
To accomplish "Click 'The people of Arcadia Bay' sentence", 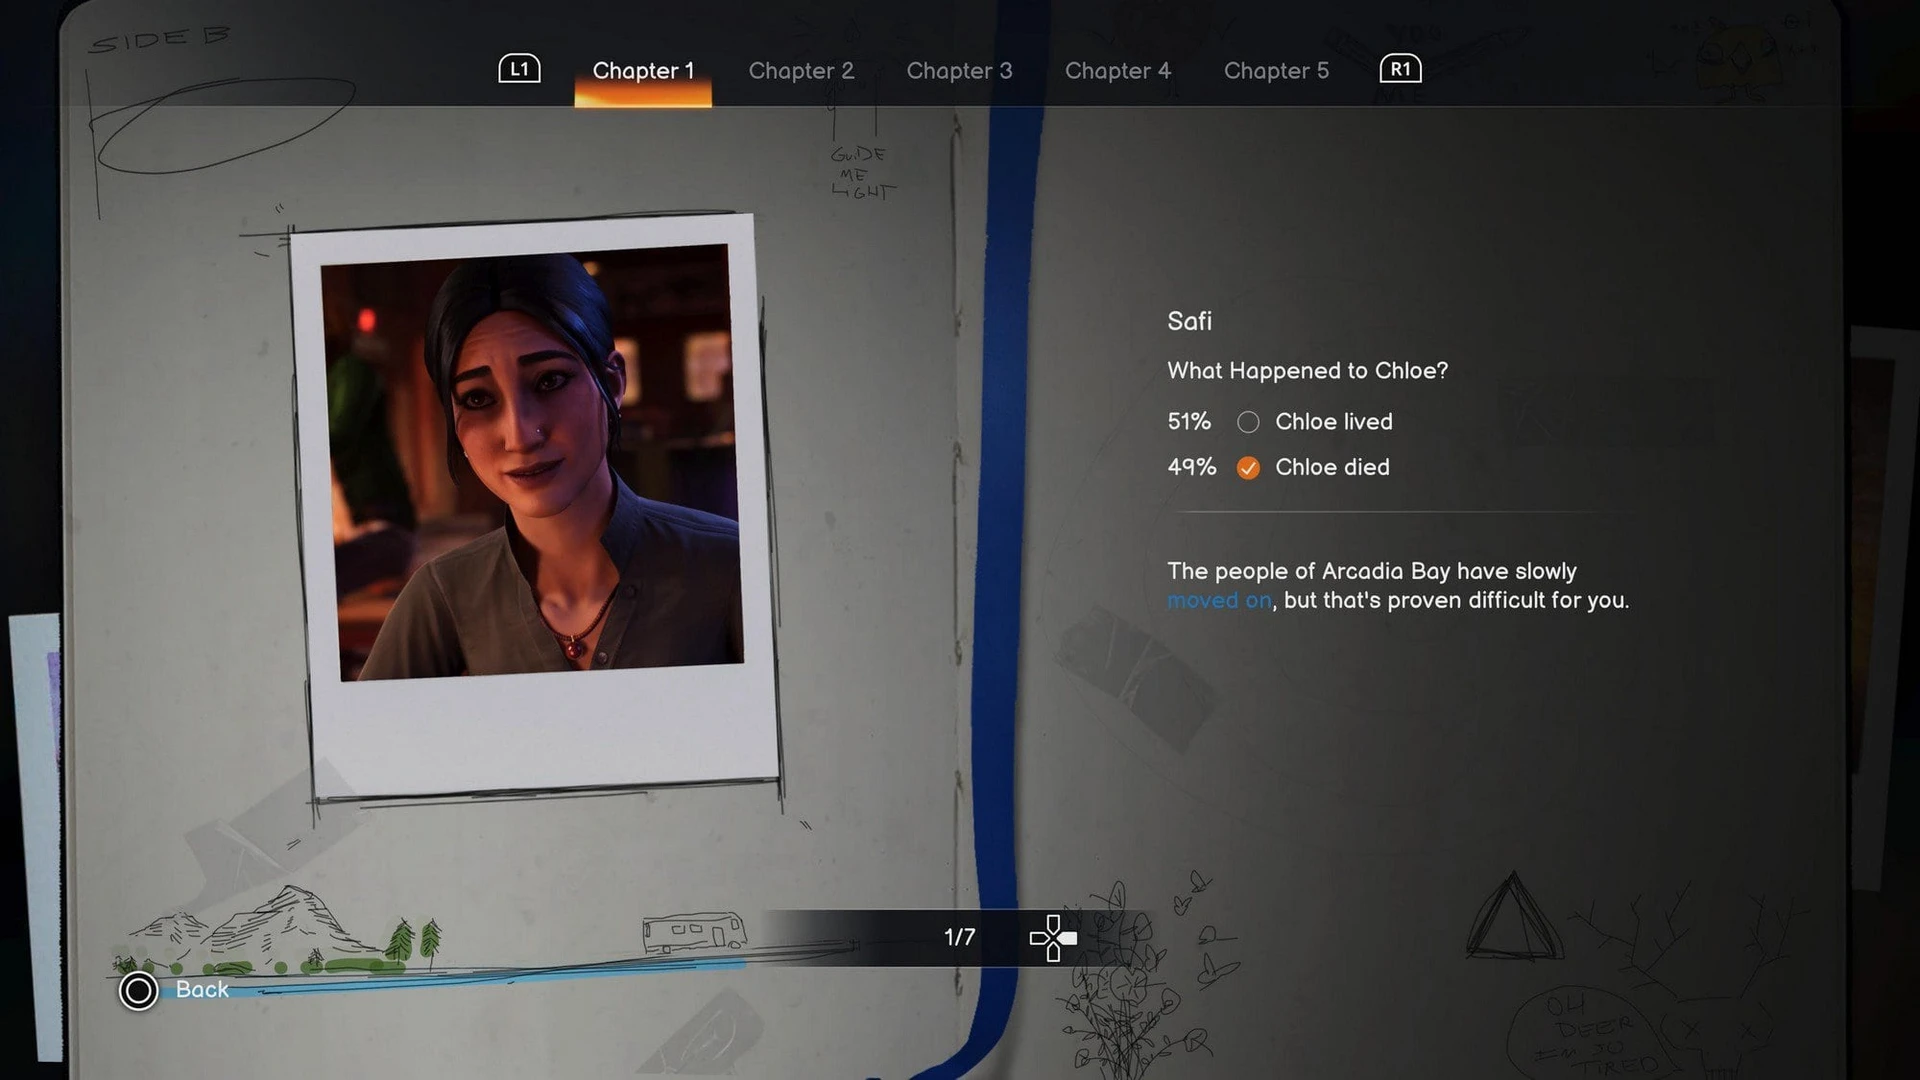I will pyautogui.click(x=1398, y=586).
